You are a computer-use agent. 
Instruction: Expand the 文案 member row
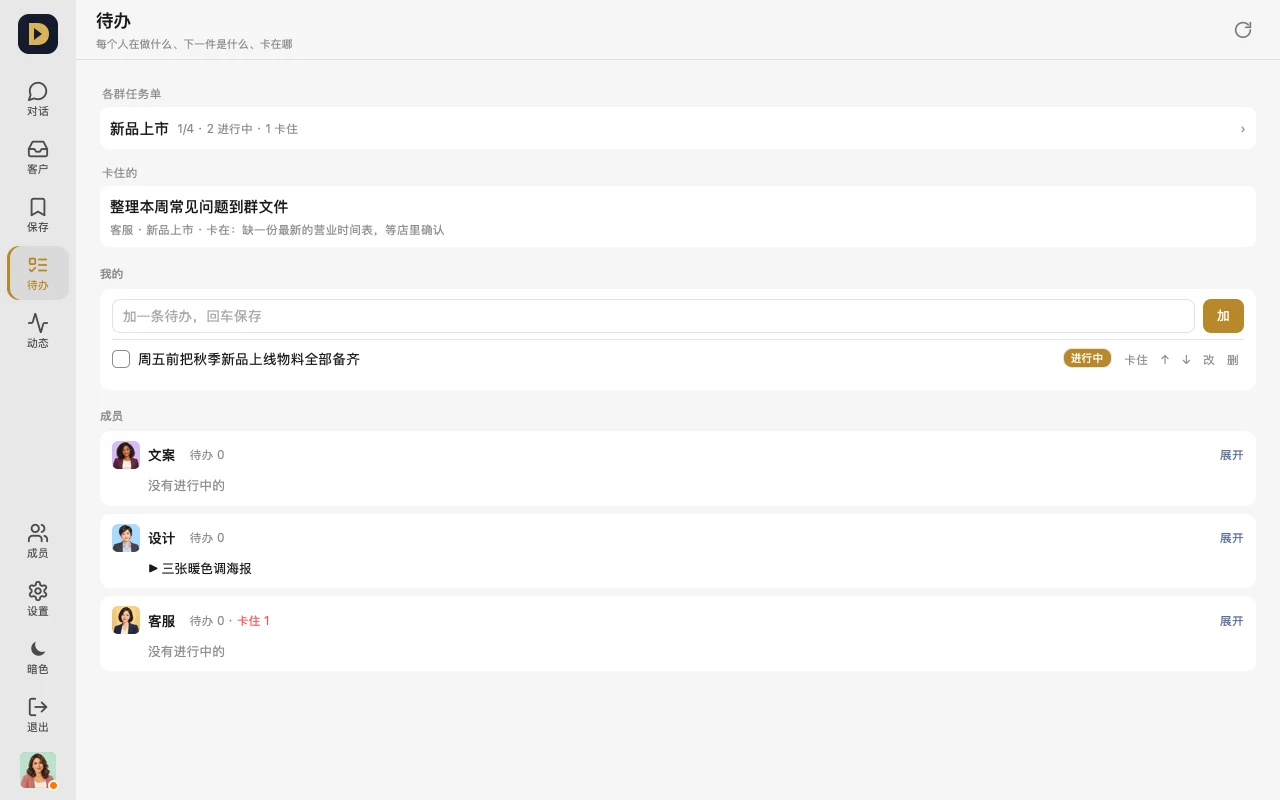pos(1231,455)
